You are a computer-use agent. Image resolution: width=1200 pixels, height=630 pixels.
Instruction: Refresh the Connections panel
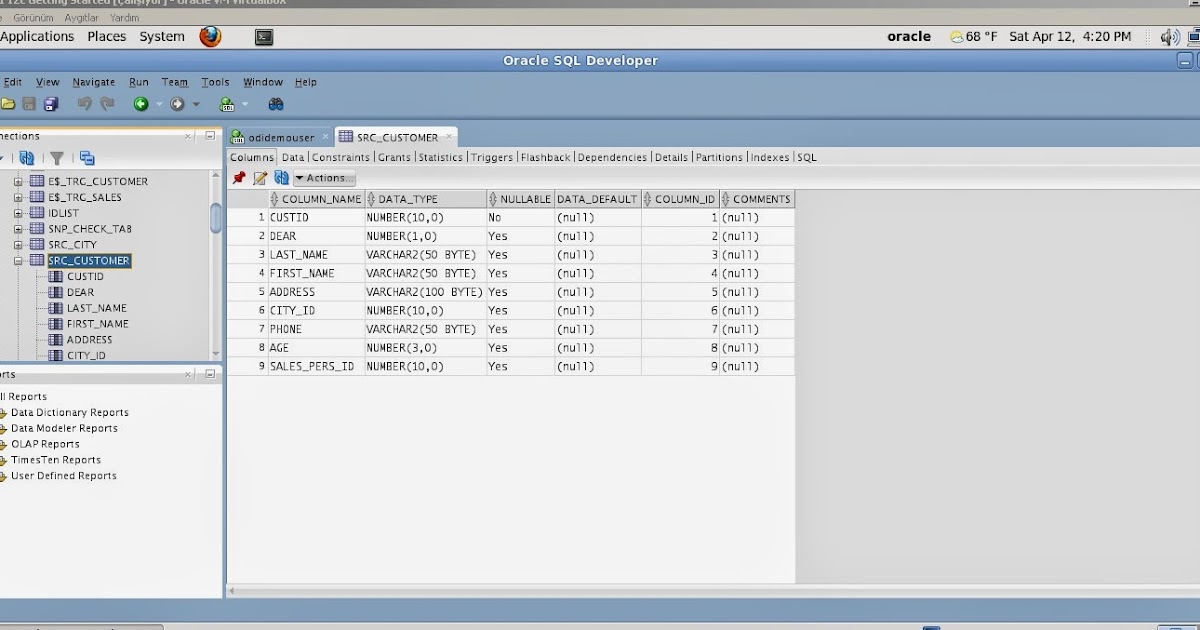pos(27,158)
